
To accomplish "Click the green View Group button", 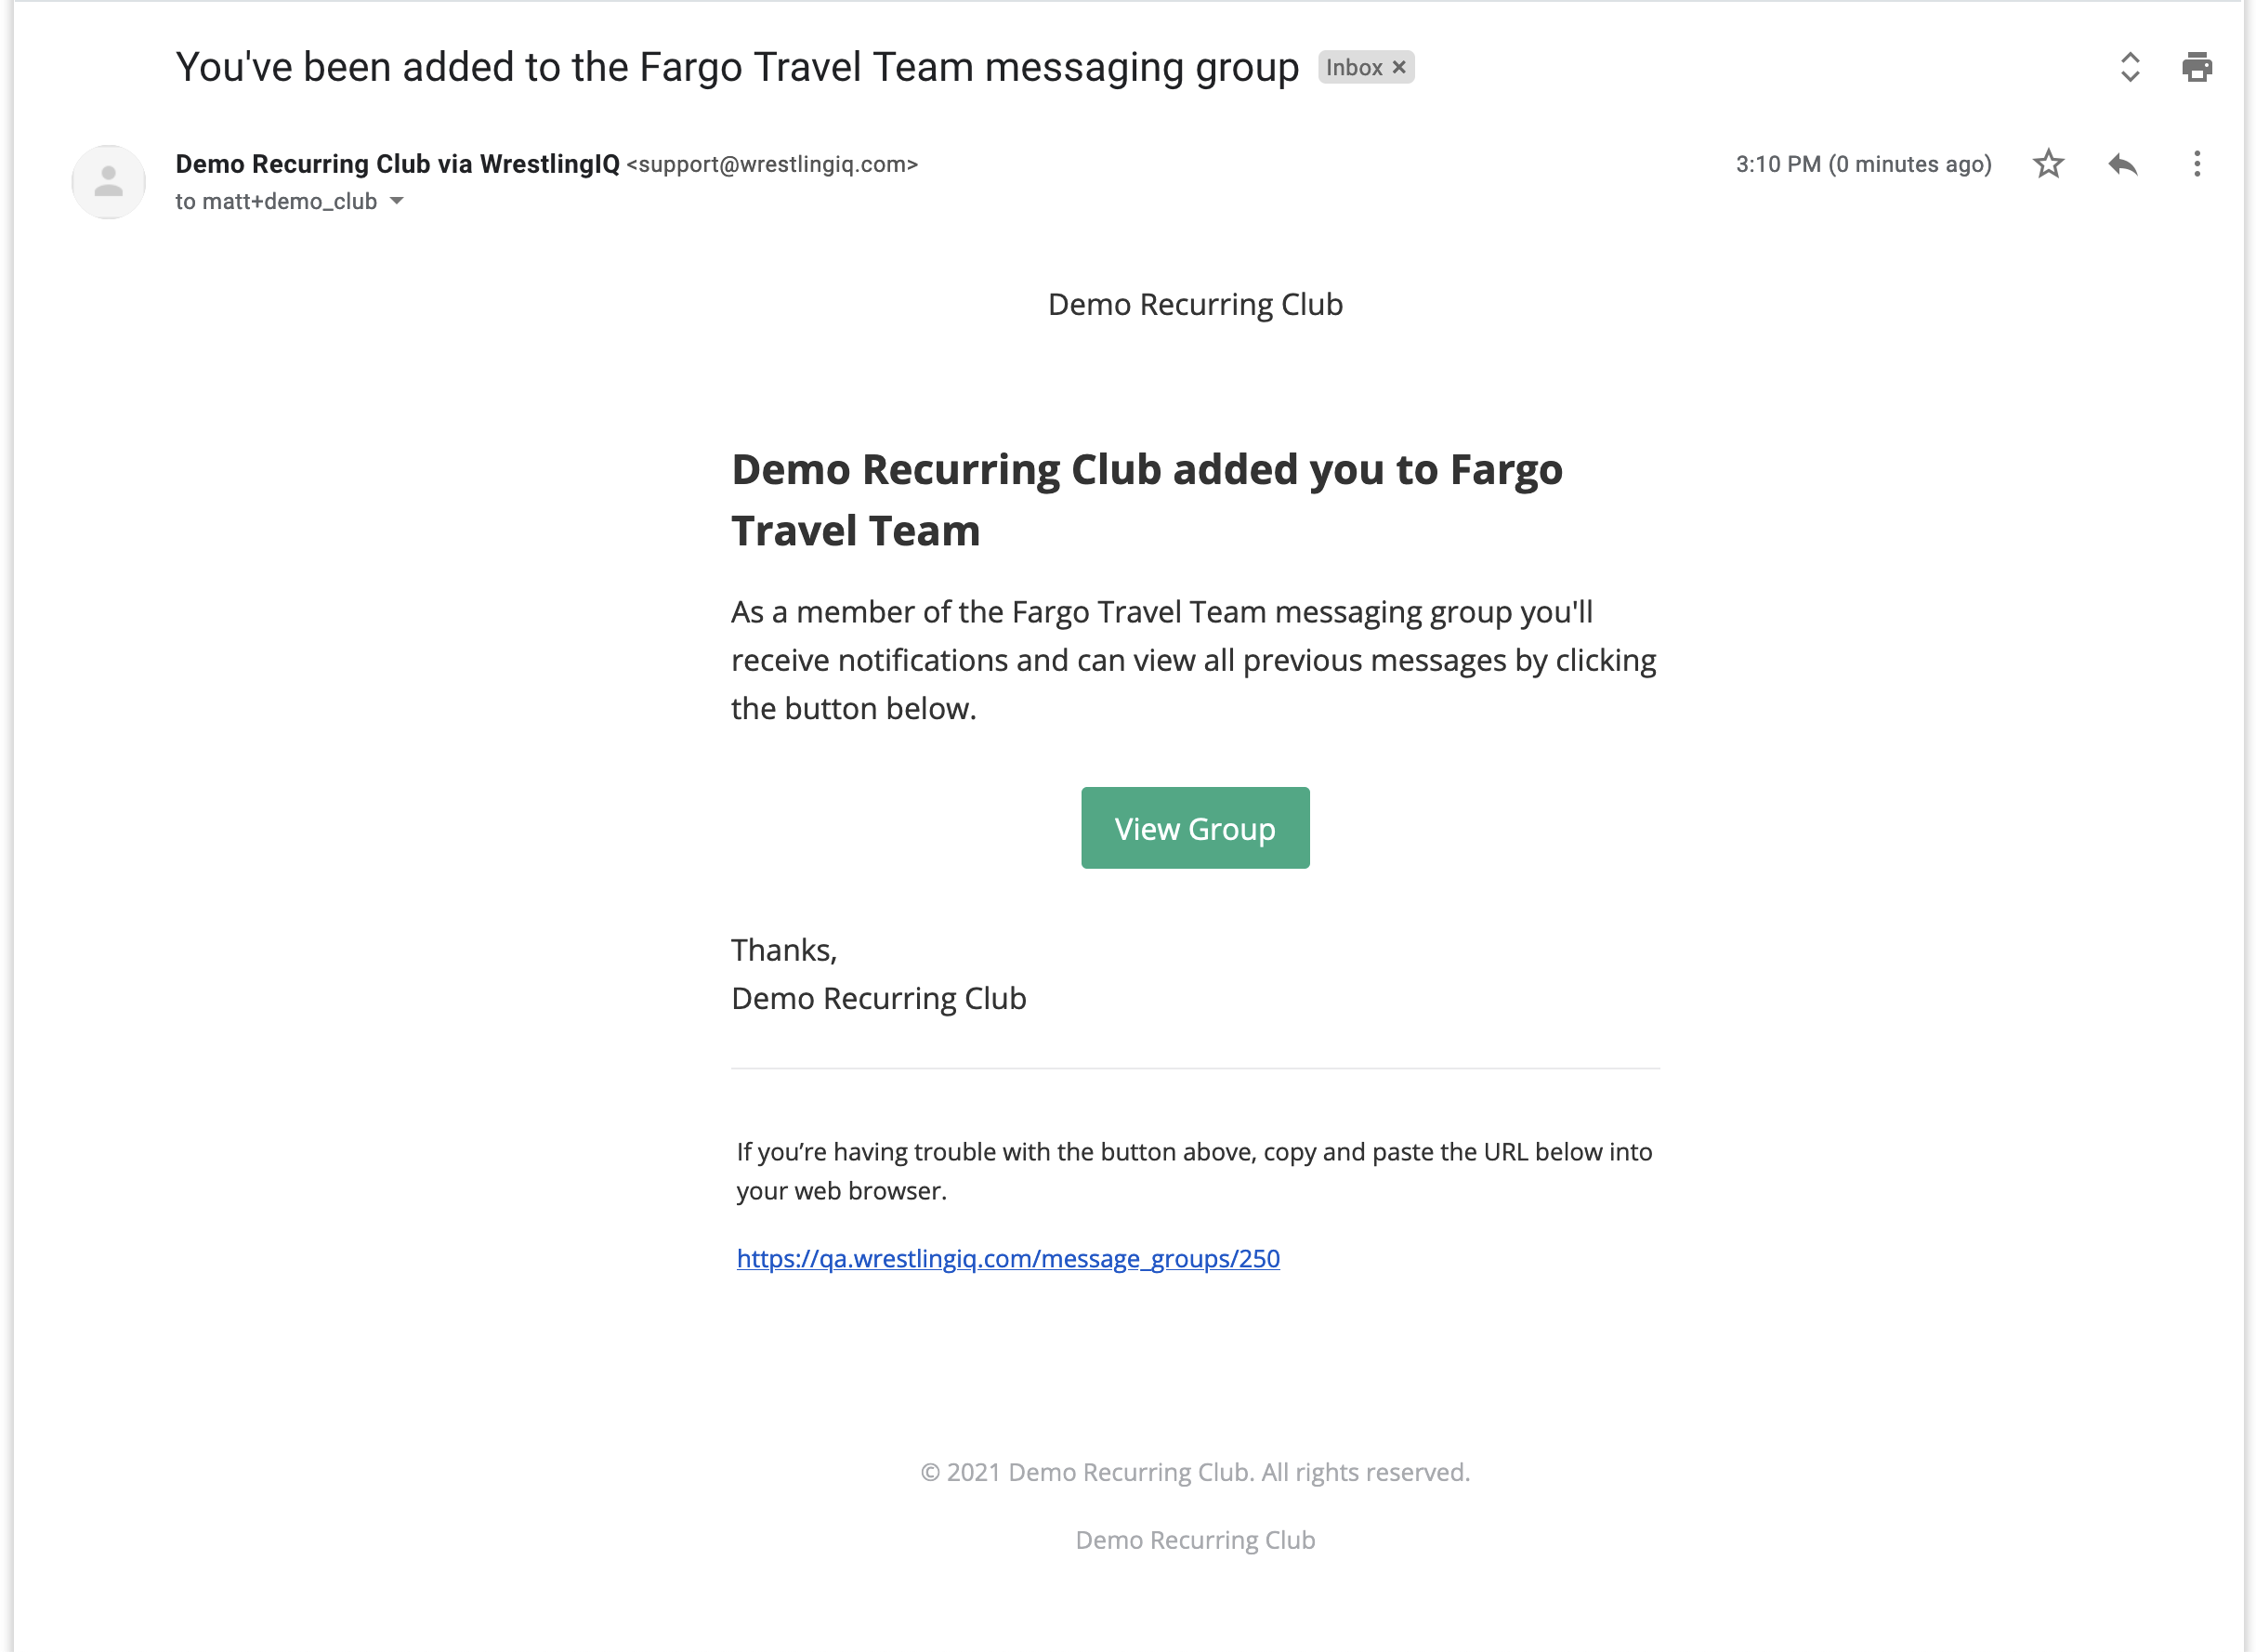I will coord(1194,828).
